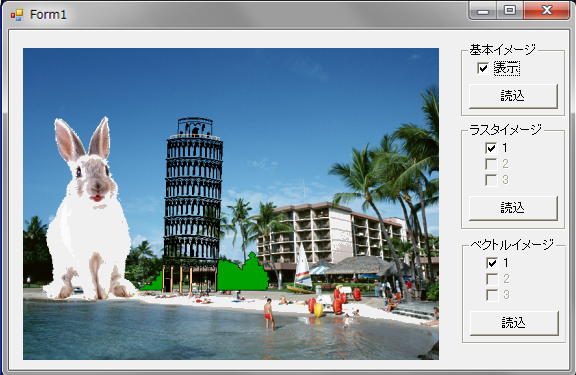
Task: Toggle the 表示 checkbox under 基本イメージ
Action: pyautogui.click(x=483, y=68)
